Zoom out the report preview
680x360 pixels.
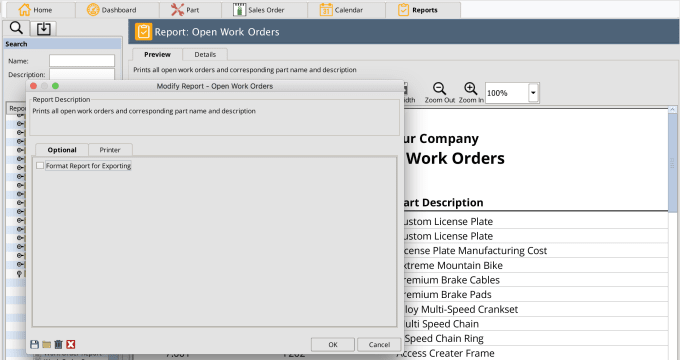439,93
